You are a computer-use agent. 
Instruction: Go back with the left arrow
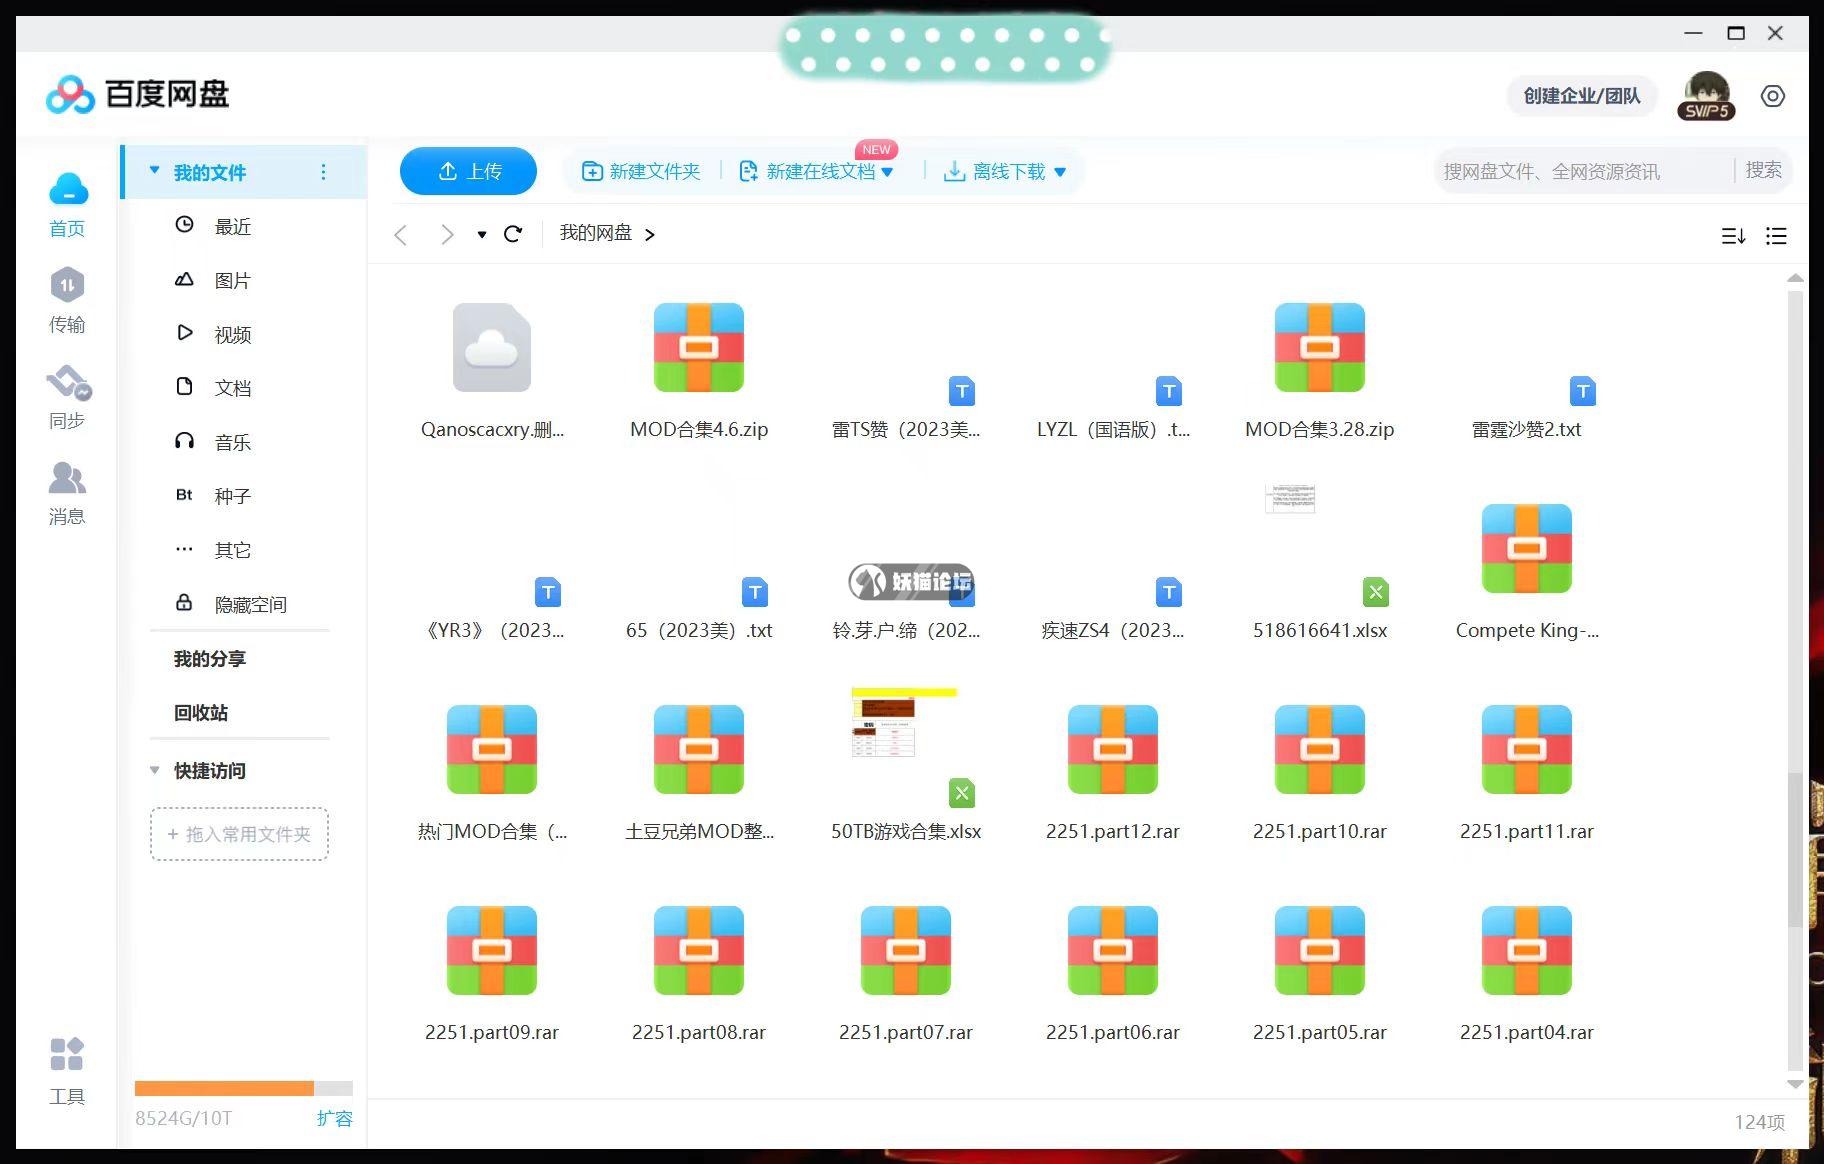coord(401,234)
